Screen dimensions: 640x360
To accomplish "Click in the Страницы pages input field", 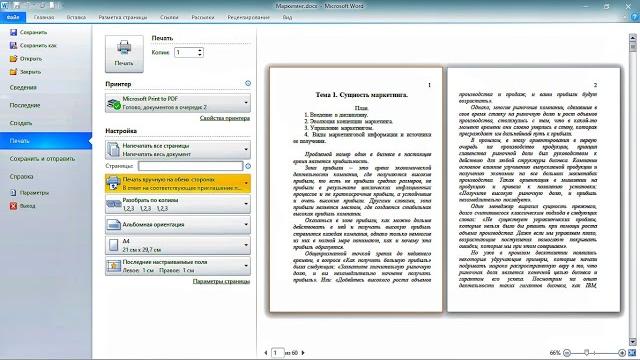I will (x=191, y=166).
